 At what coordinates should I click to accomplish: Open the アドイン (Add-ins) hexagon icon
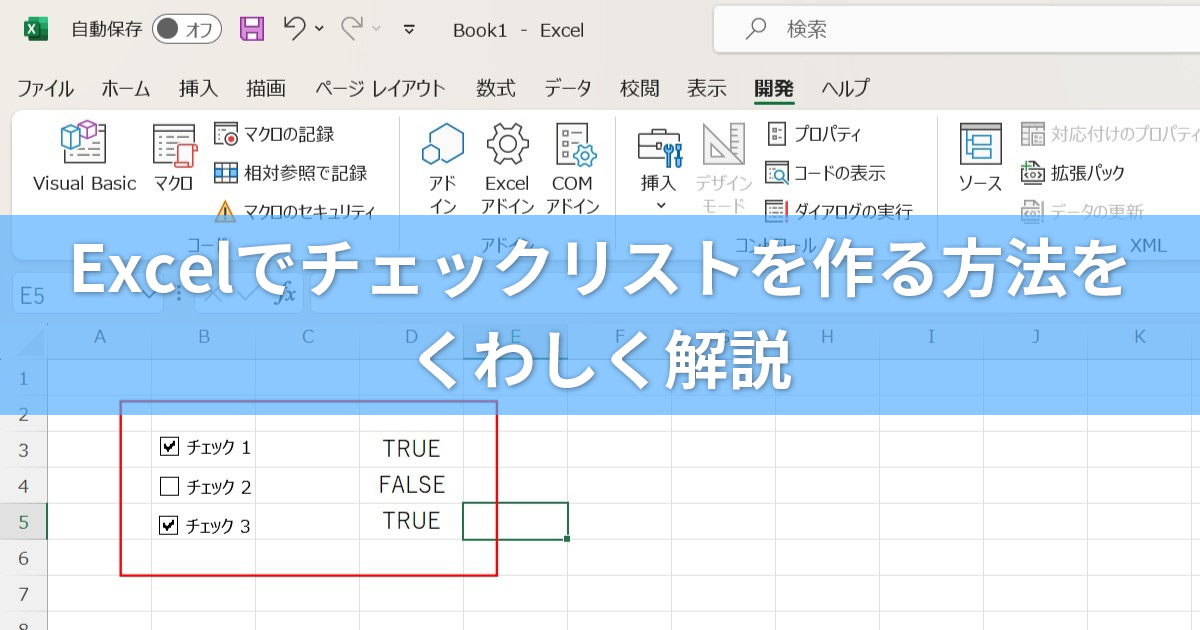(x=442, y=166)
